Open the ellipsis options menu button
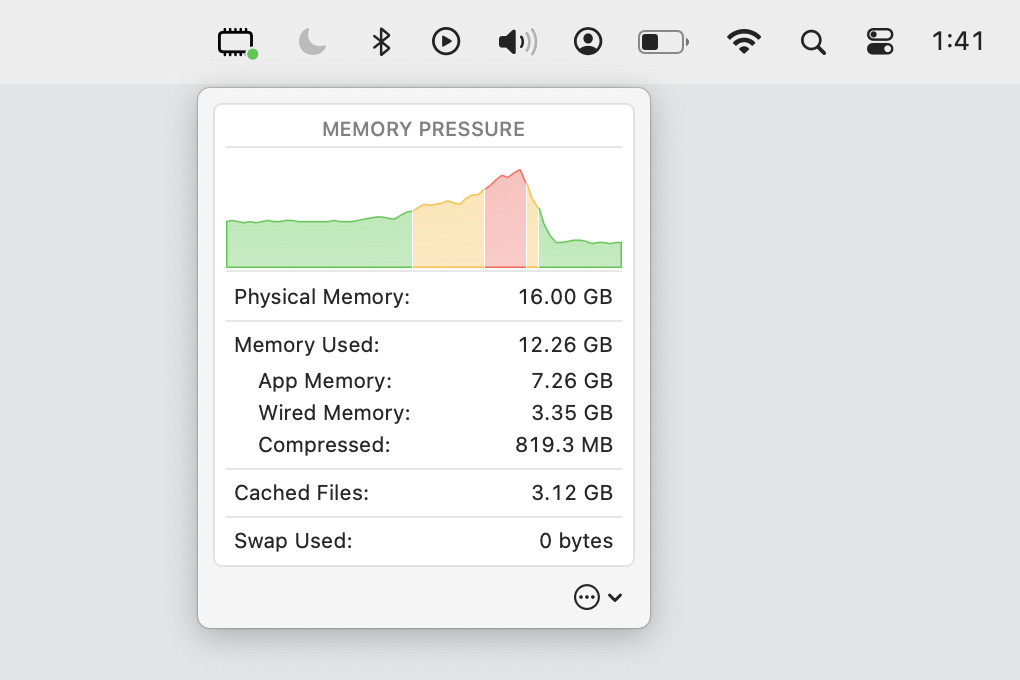This screenshot has width=1020, height=680. [587, 597]
